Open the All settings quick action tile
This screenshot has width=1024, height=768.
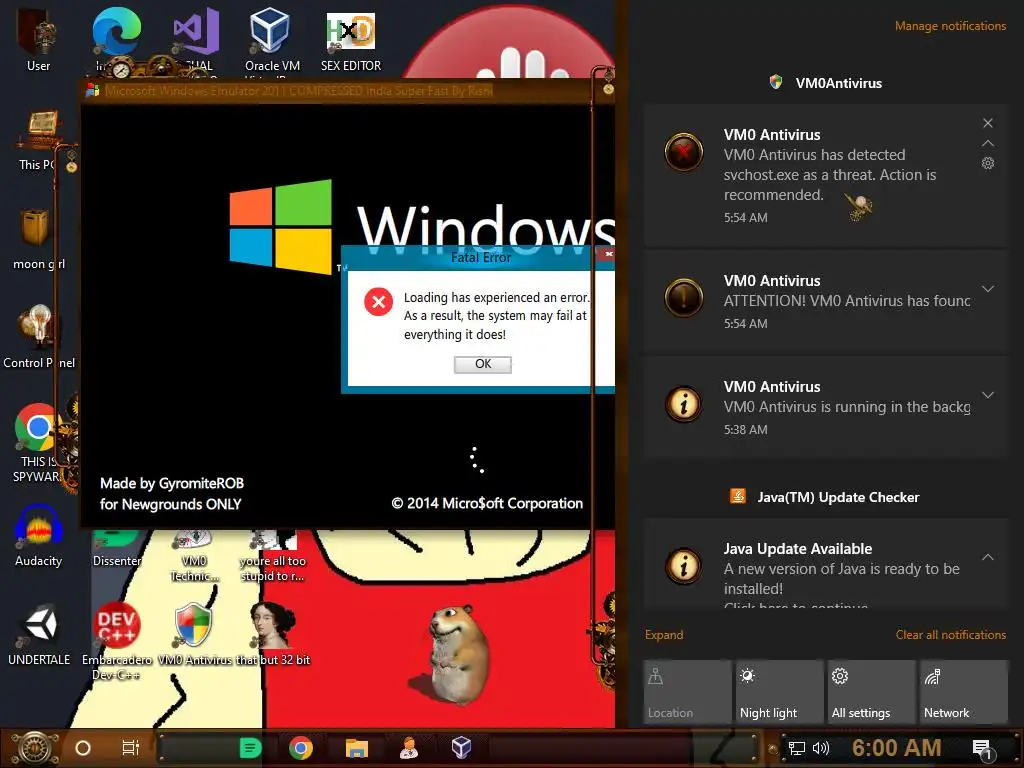tap(872, 692)
